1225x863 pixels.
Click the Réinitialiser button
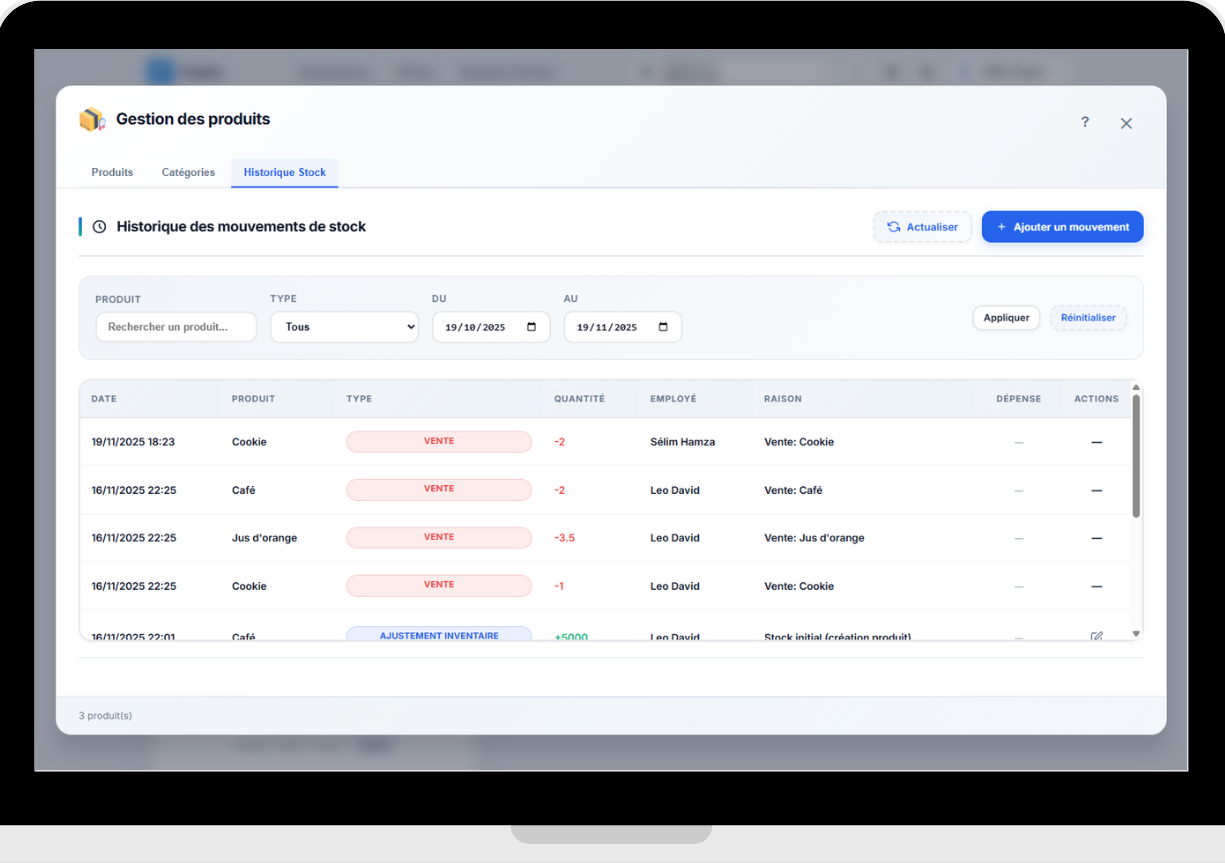point(1088,317)
